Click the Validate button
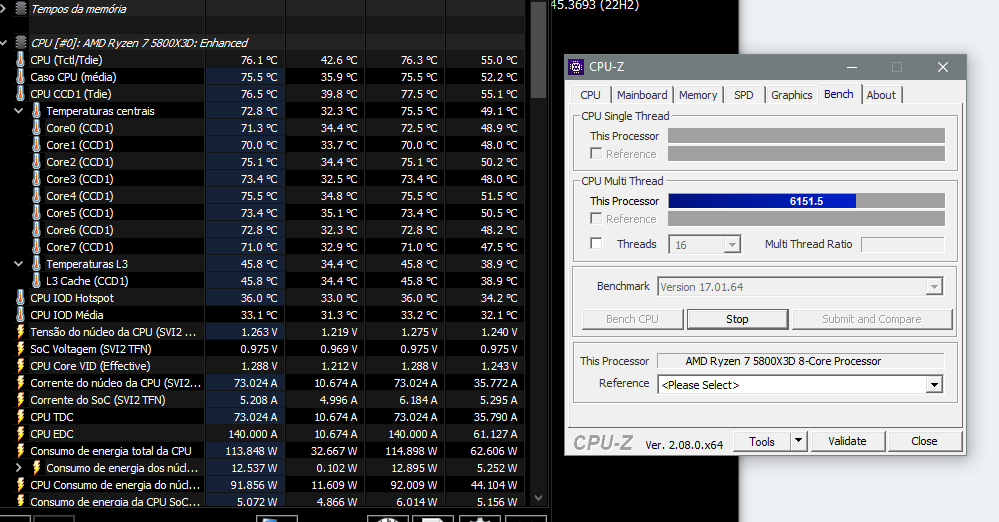999x522 pixels. coord(847,441)
